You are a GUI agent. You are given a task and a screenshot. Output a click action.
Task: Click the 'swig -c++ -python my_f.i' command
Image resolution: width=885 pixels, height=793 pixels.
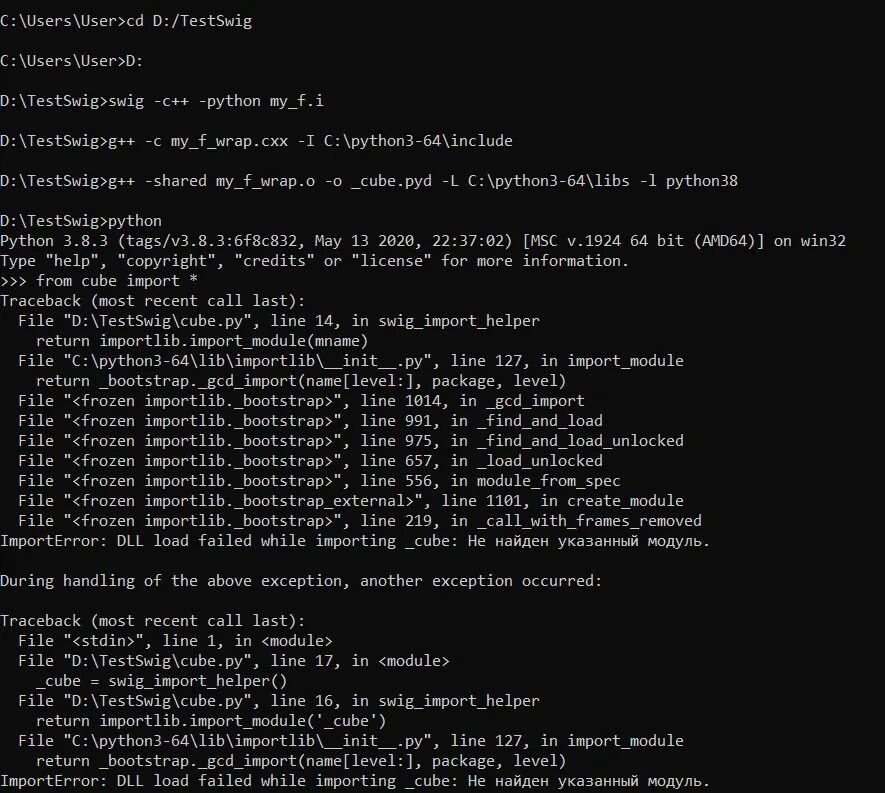216,101
